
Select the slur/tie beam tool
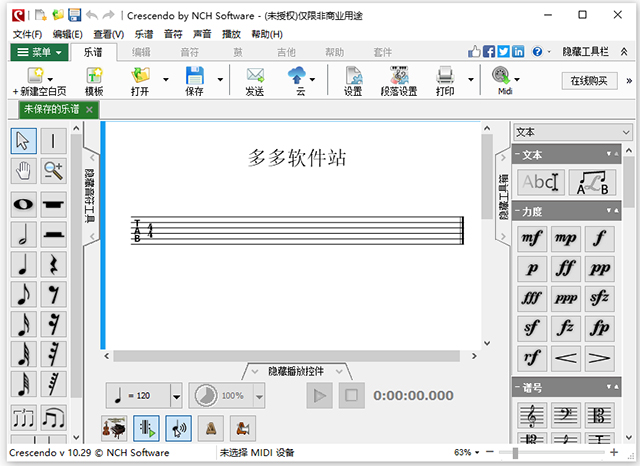point(53,418)
